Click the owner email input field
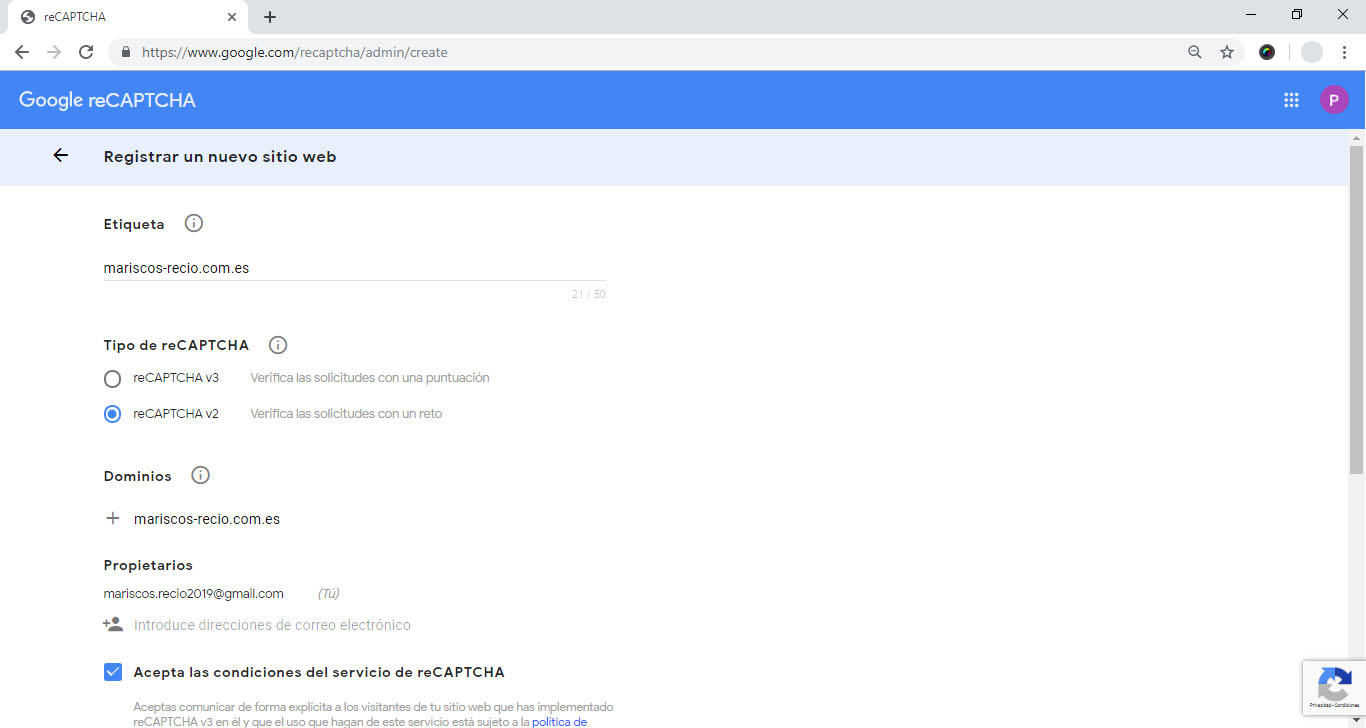Viewport: 1366px width, 728px height. click(x=272, y=625)
